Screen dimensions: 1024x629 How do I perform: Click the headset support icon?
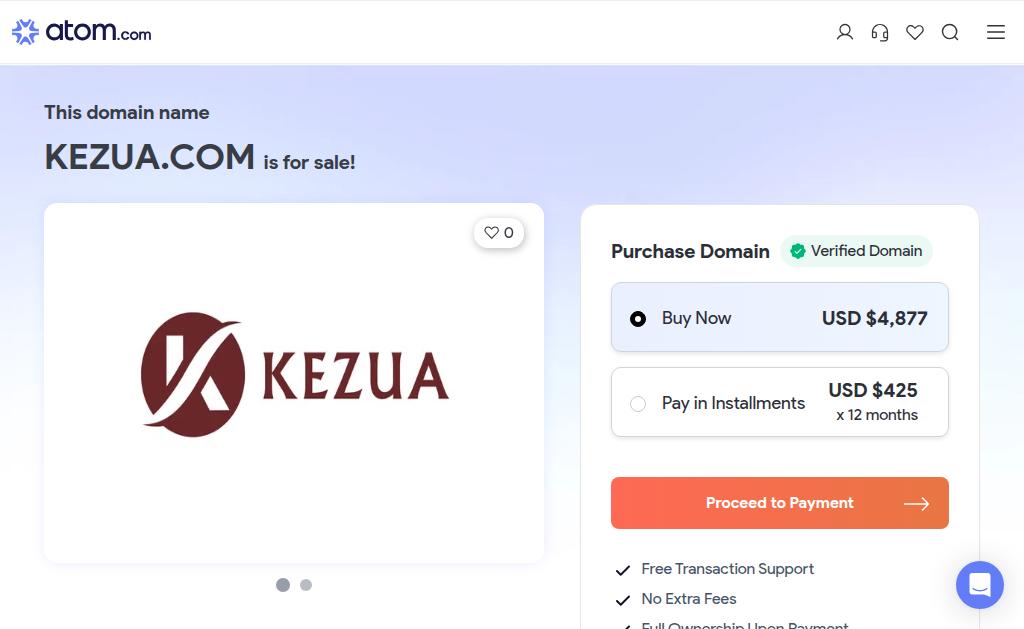tap(880, 33)
